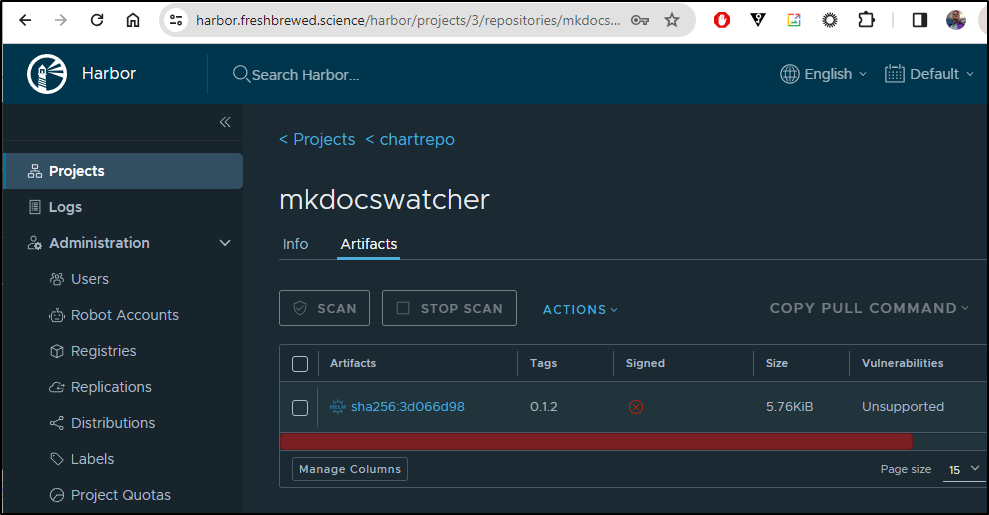
Task: Click the red ad blocker extension icon
Action: 722,20
